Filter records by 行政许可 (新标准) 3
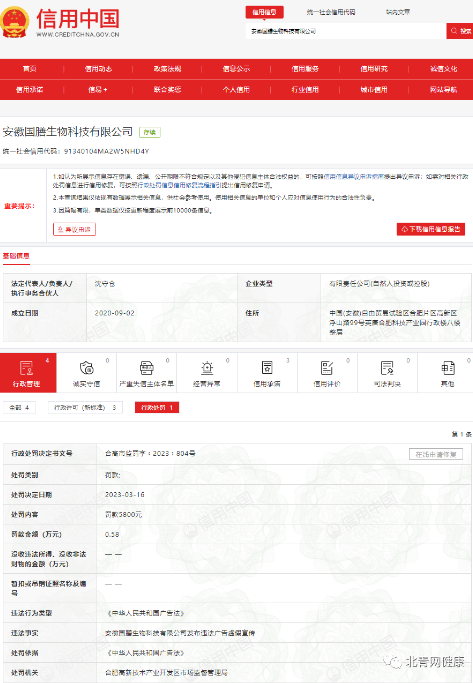Screen dimensions: 473x683 [x=85, y=408]
